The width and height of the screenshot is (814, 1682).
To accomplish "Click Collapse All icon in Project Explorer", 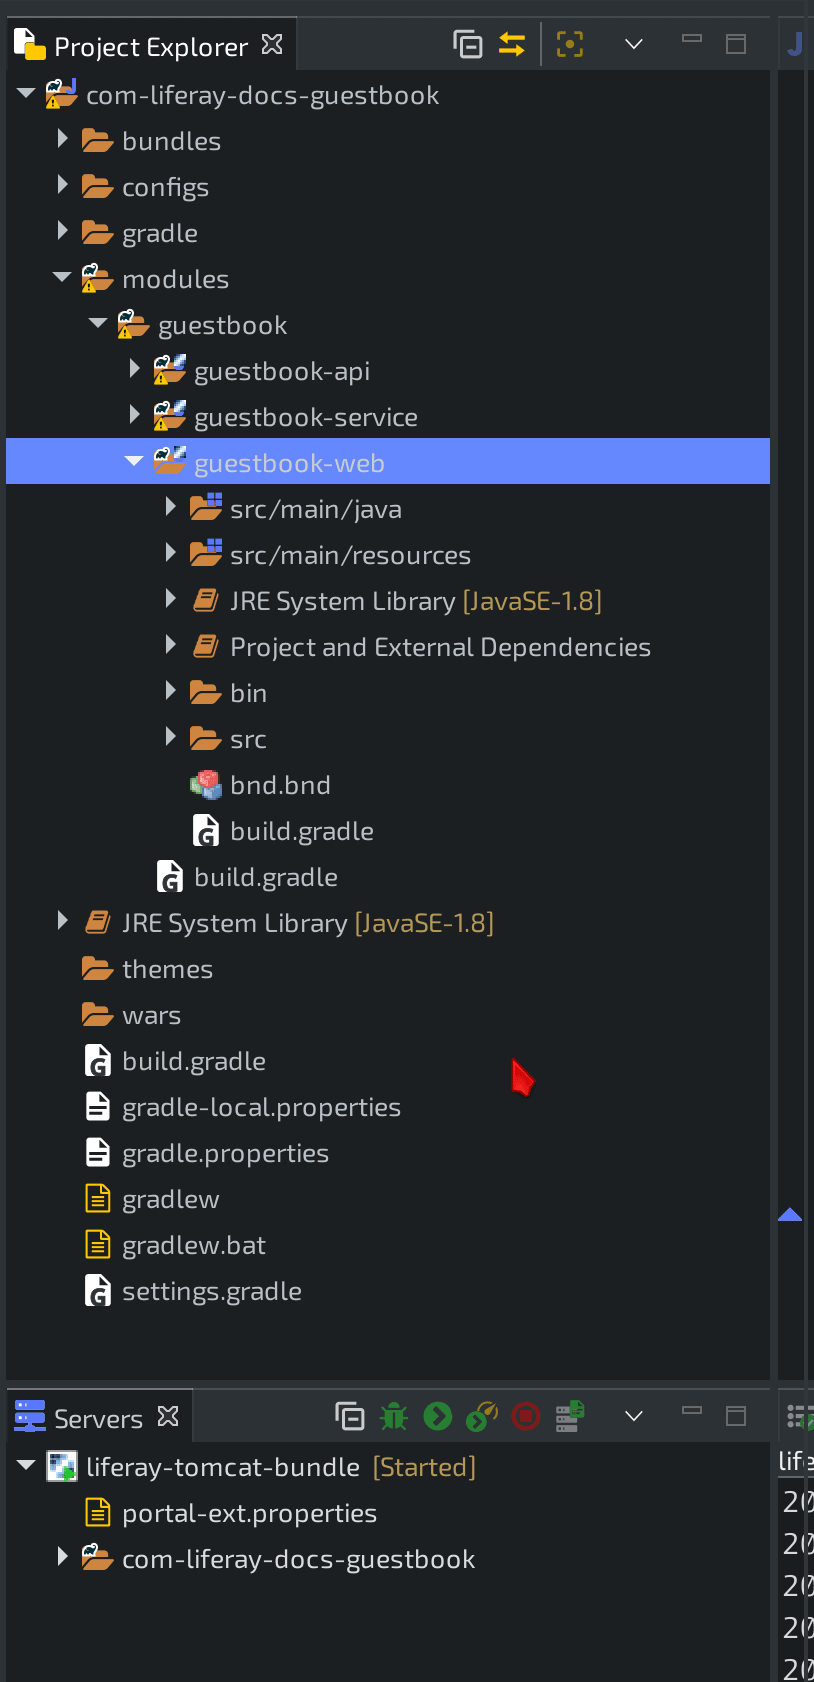I will (x=468, y=44).
